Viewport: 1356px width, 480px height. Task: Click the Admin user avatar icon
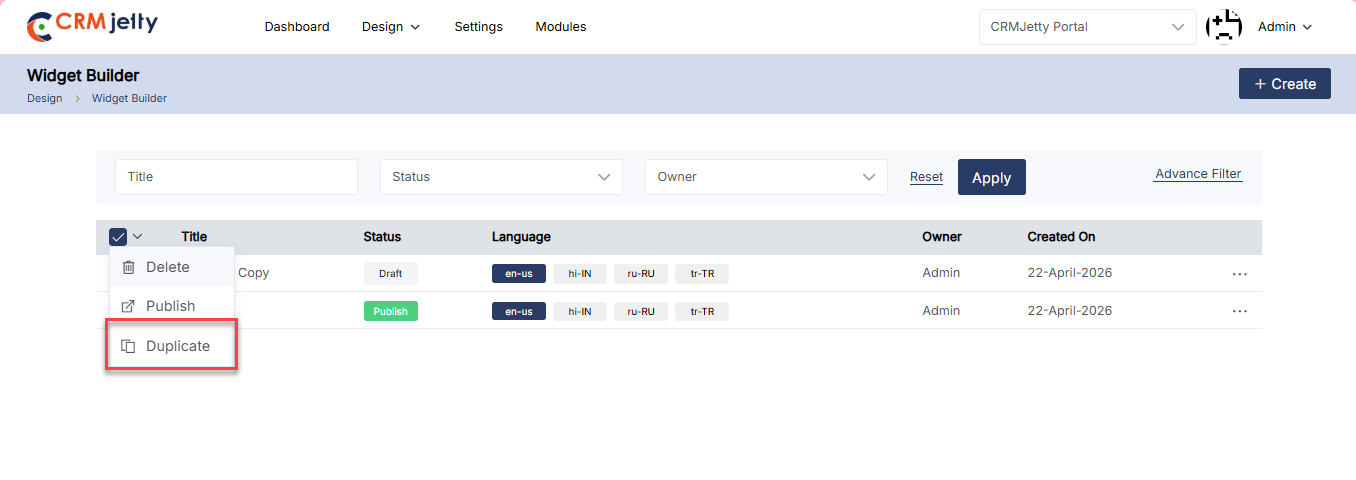pyautogui.click(x=1223, y=27)
